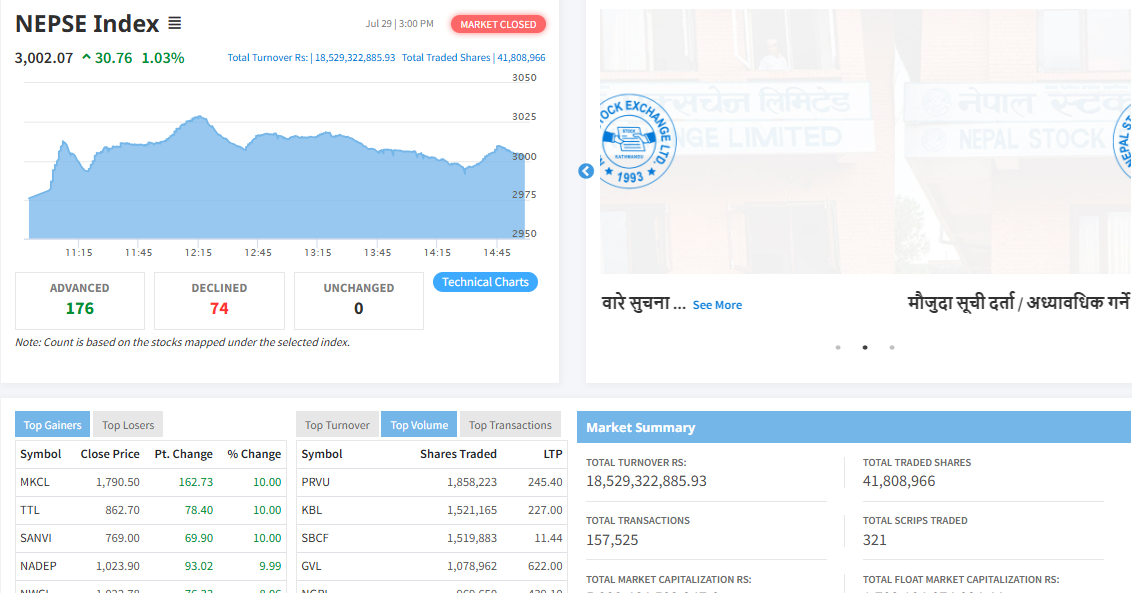Show the Top Turnover tab
Screen dimensions: 1132x593
coord(337,425)
